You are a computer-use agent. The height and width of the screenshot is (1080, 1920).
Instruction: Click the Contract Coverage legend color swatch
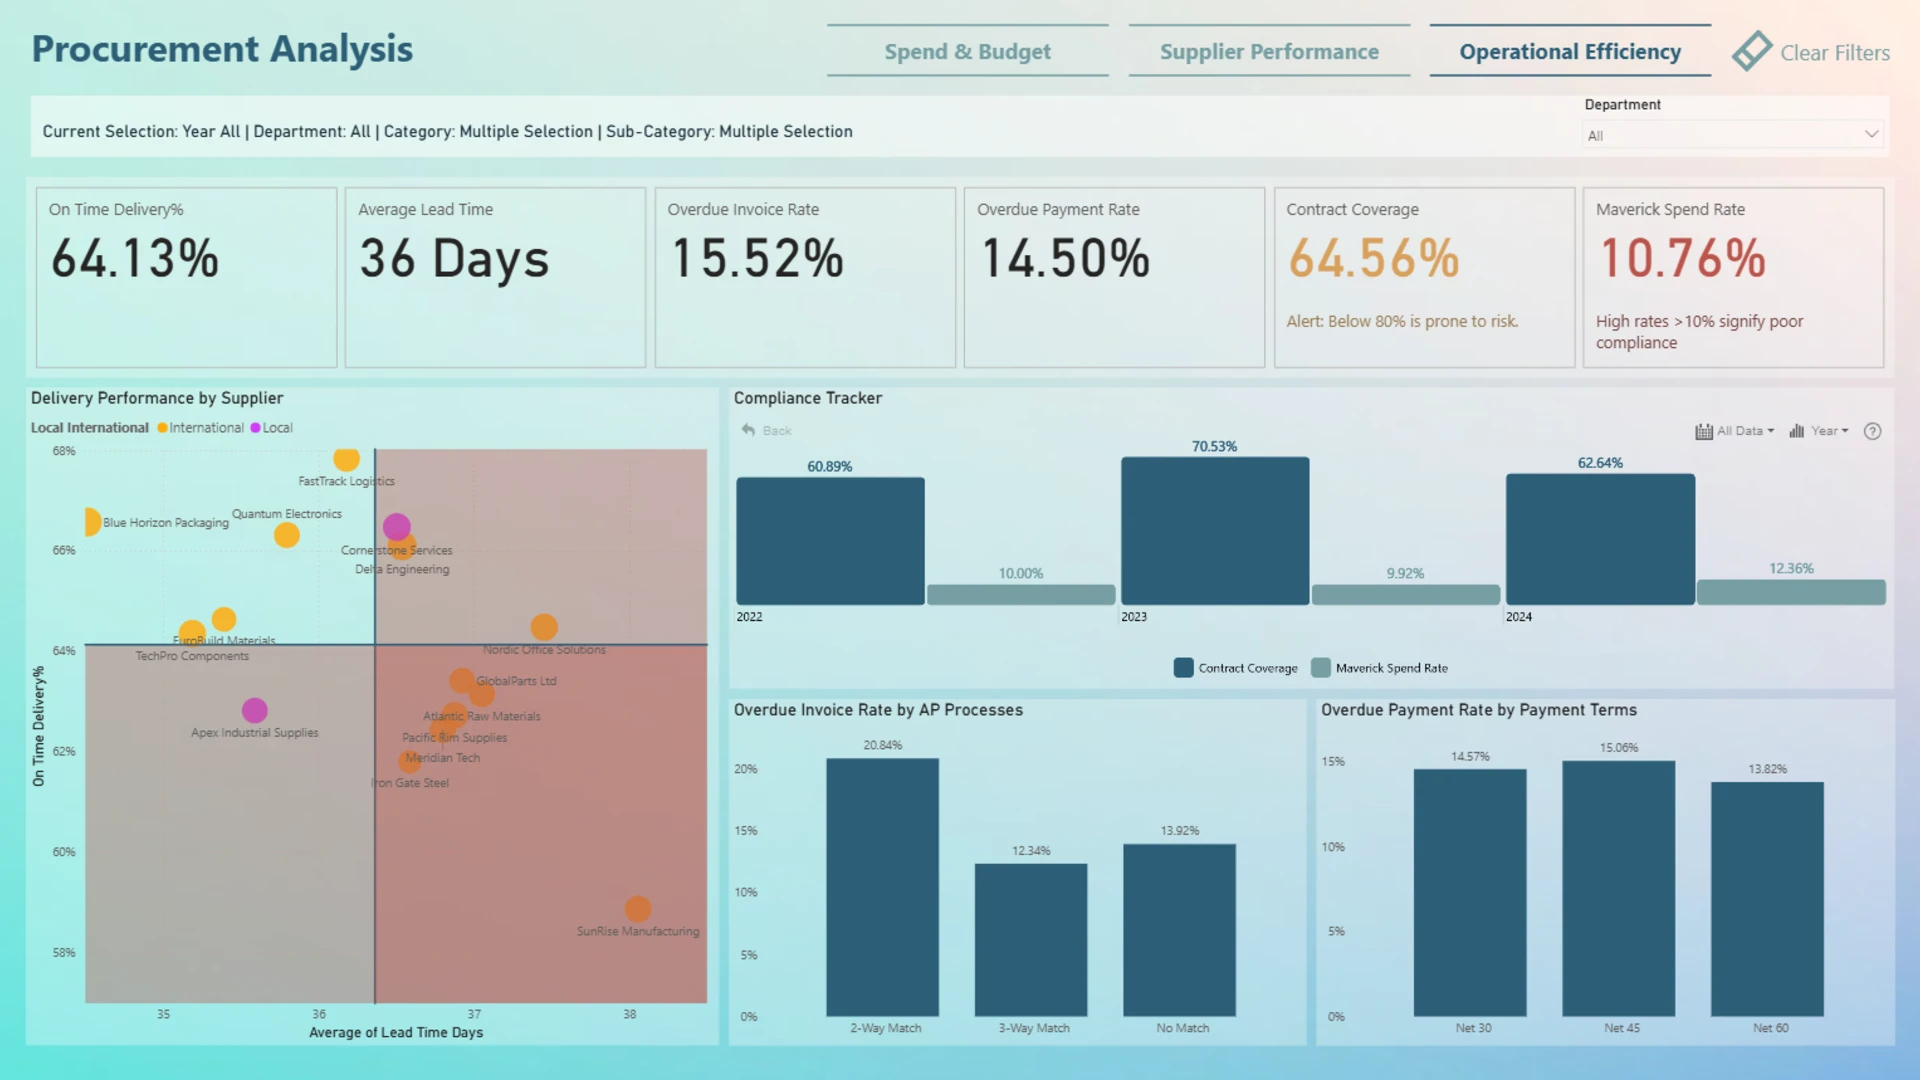point(1184,668)
